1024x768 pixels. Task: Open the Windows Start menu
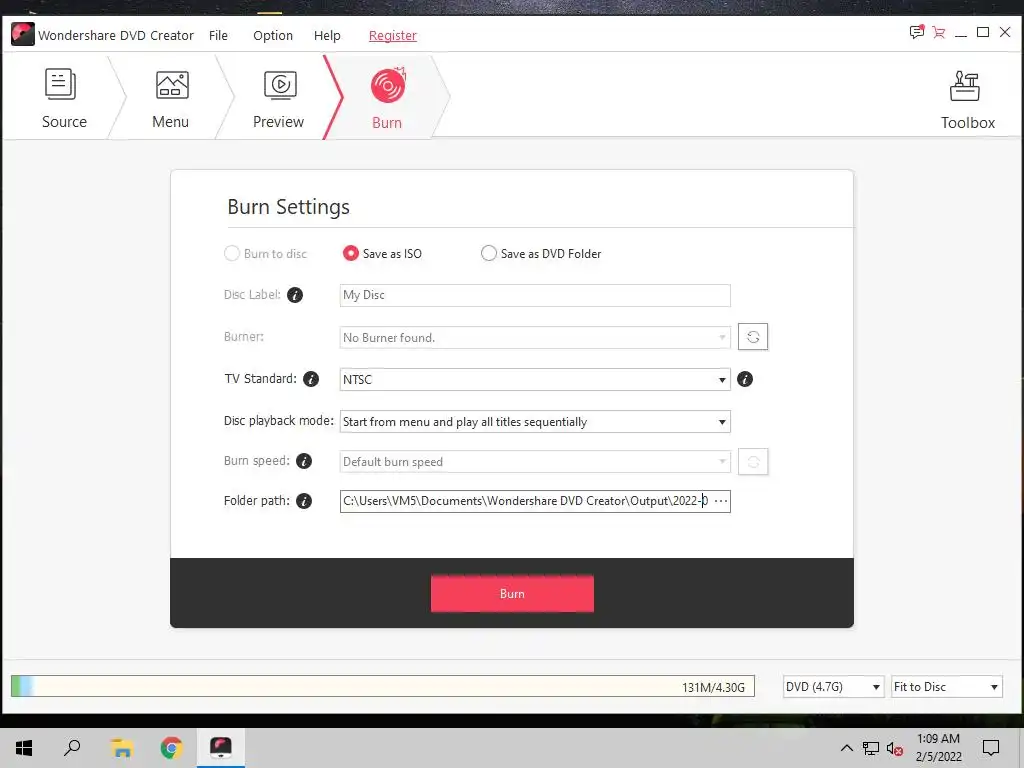click(x=24, y=748)
